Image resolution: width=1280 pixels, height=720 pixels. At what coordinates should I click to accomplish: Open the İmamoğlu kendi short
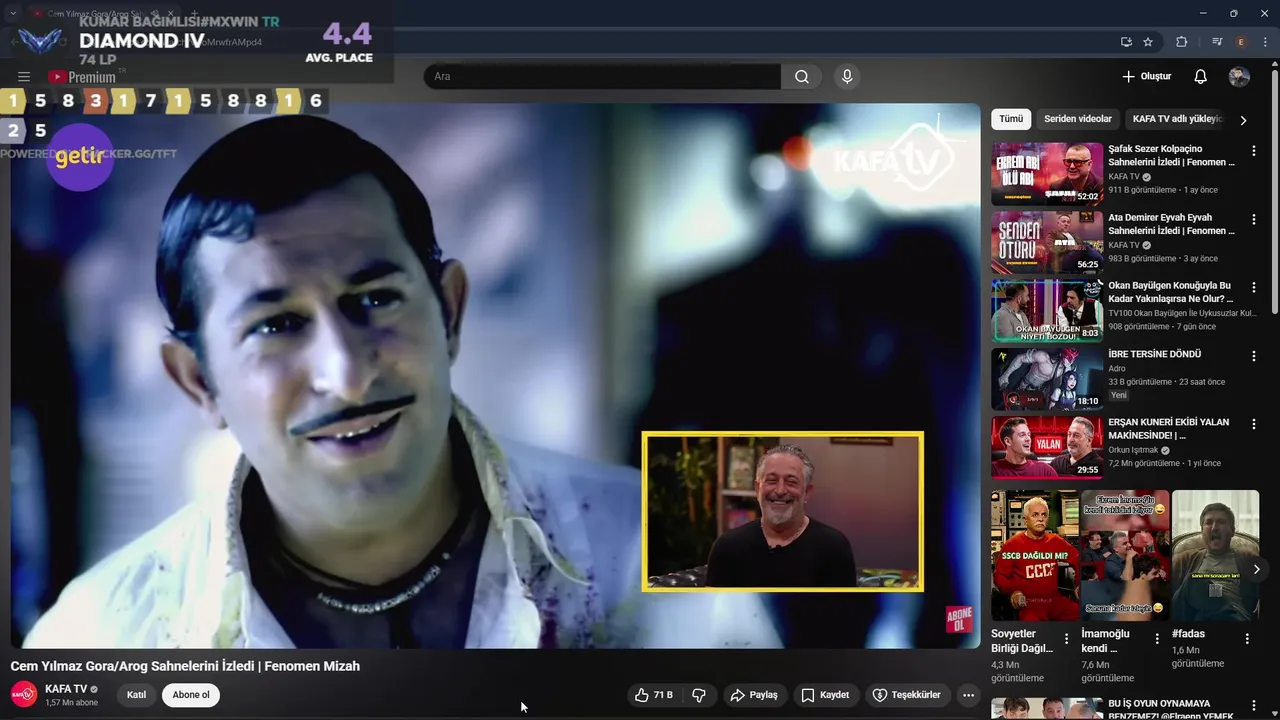(1125, 555)
